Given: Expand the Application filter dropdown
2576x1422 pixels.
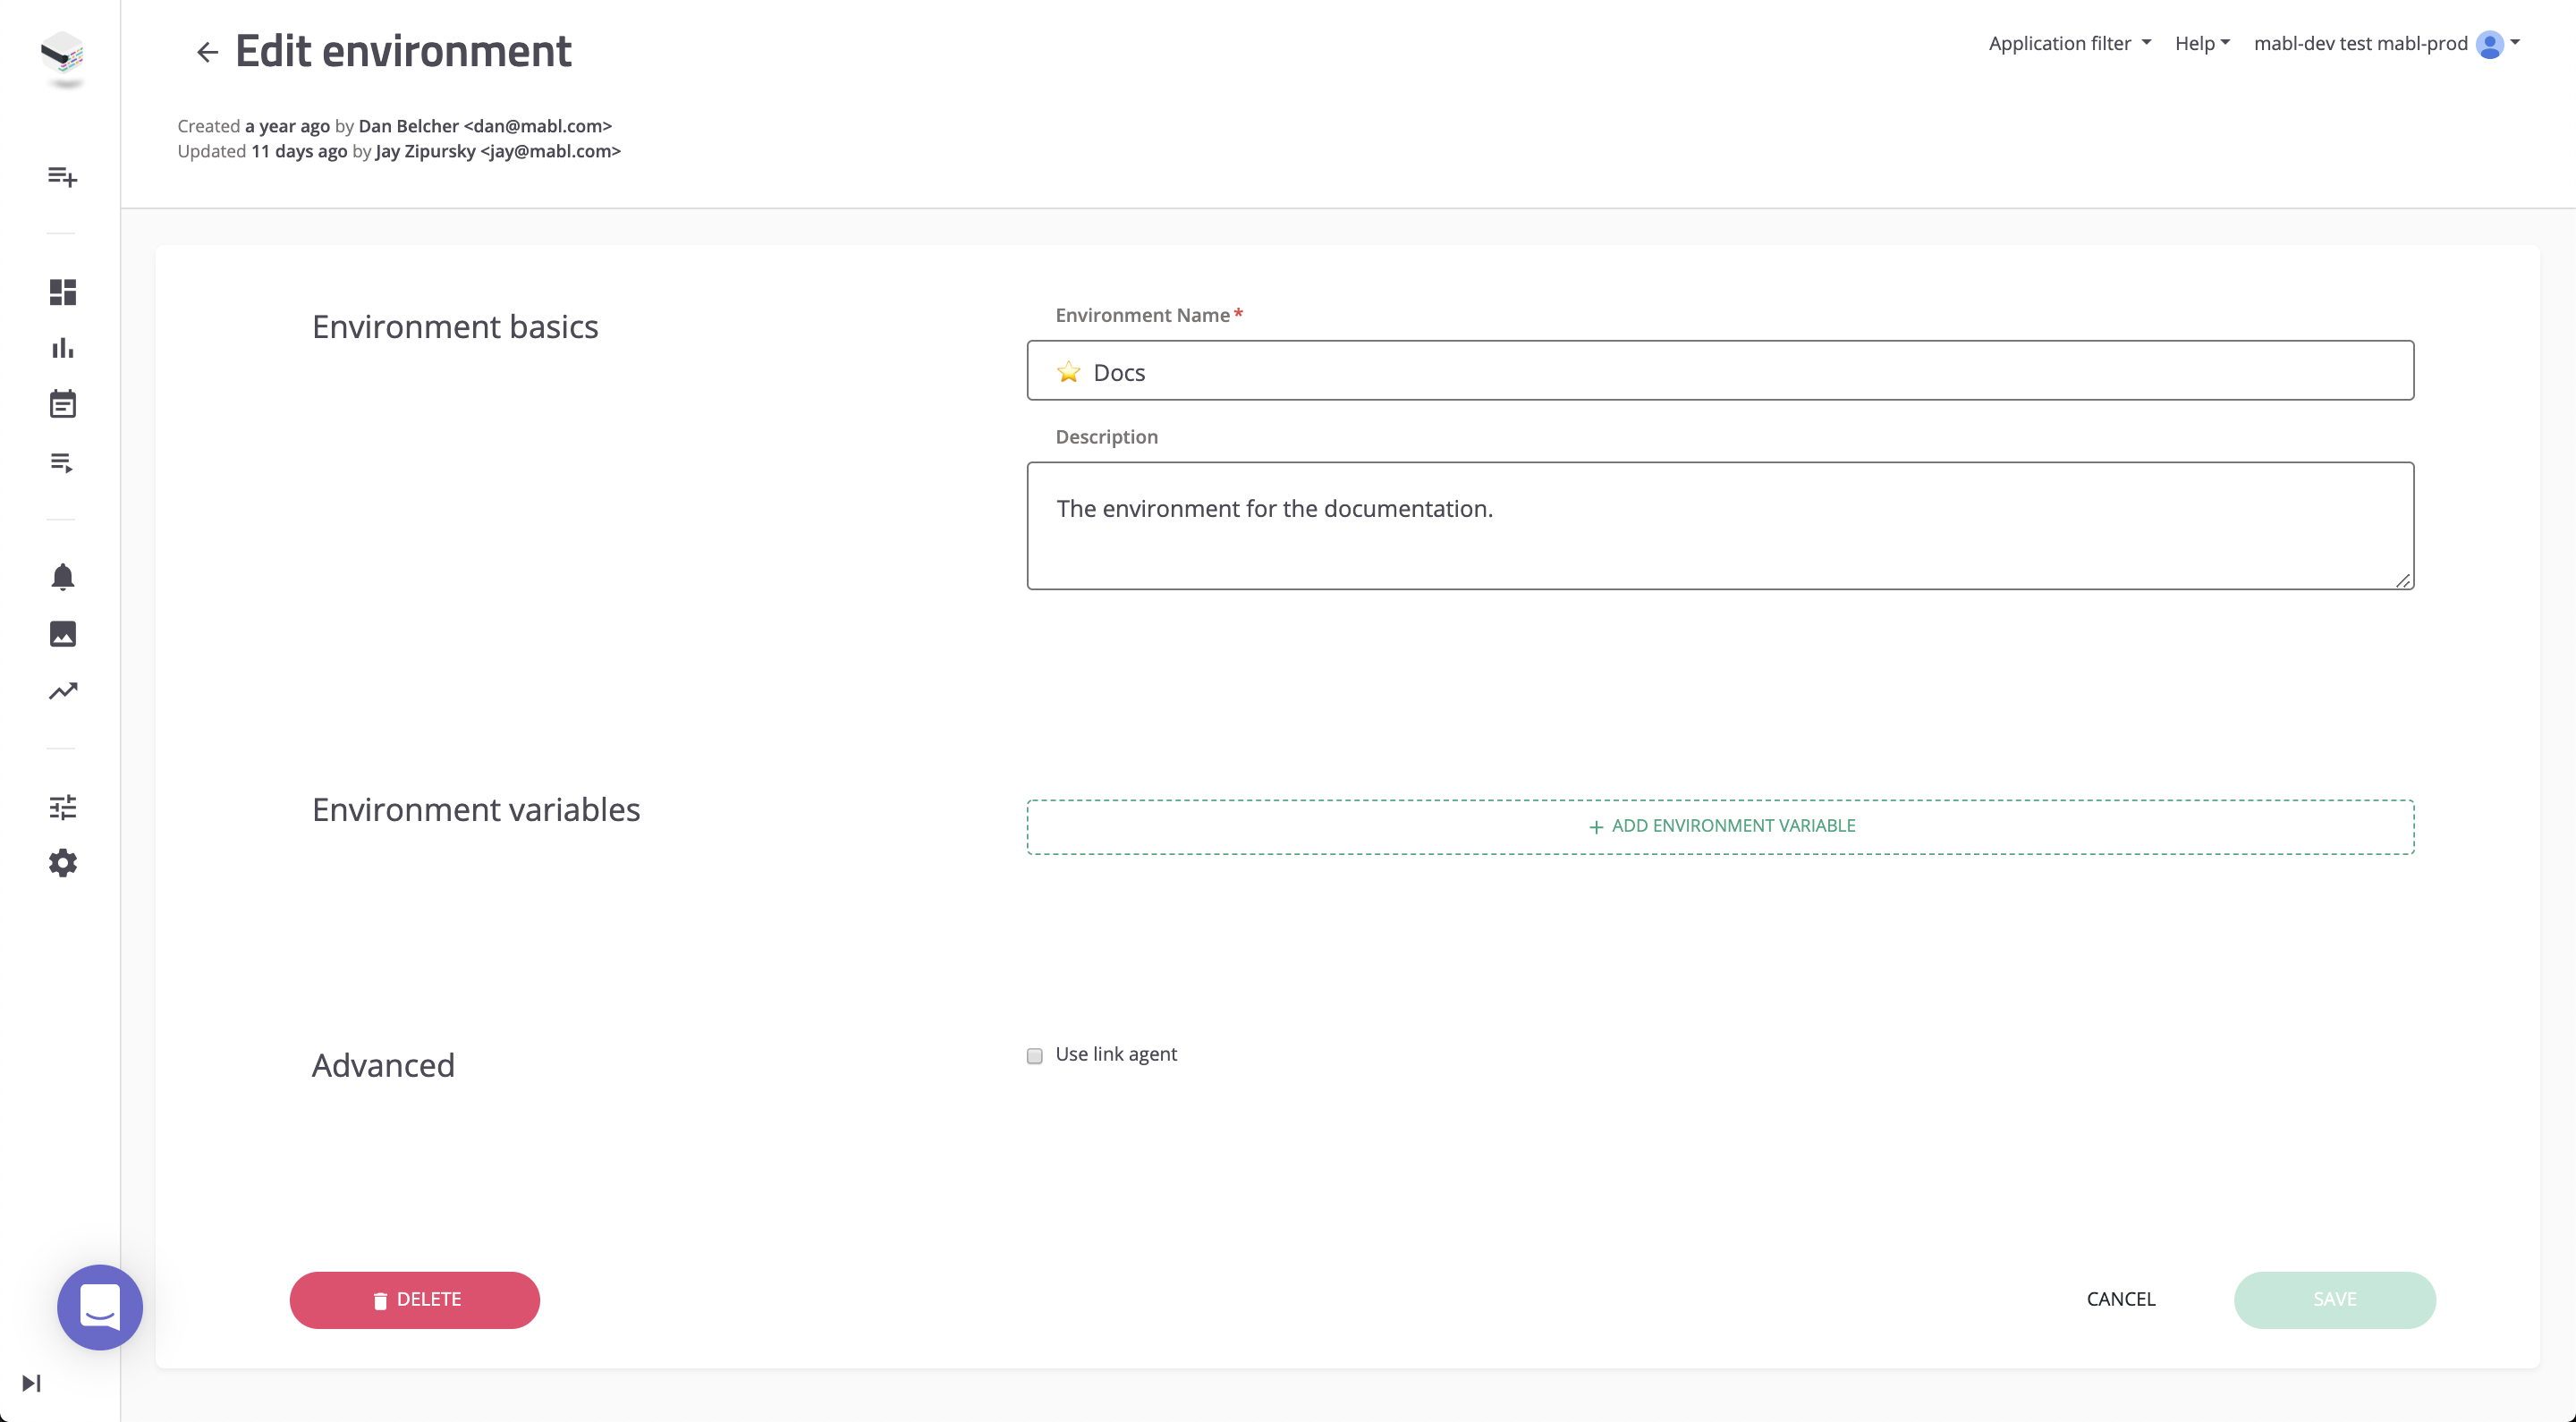Looking at the screenshot, I should click(2068, 43).
